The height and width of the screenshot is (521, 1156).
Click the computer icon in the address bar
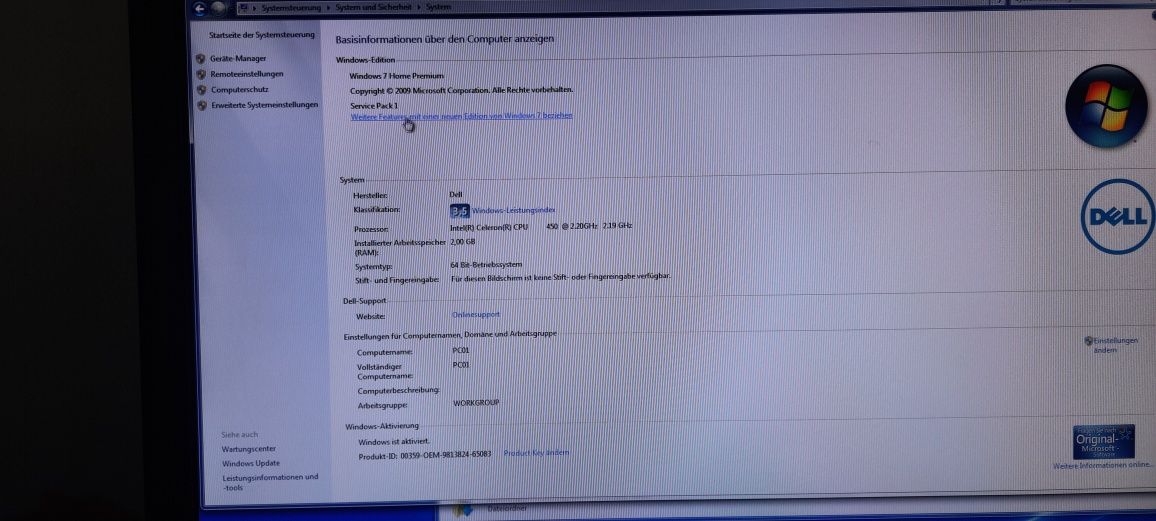click(244, 8)
